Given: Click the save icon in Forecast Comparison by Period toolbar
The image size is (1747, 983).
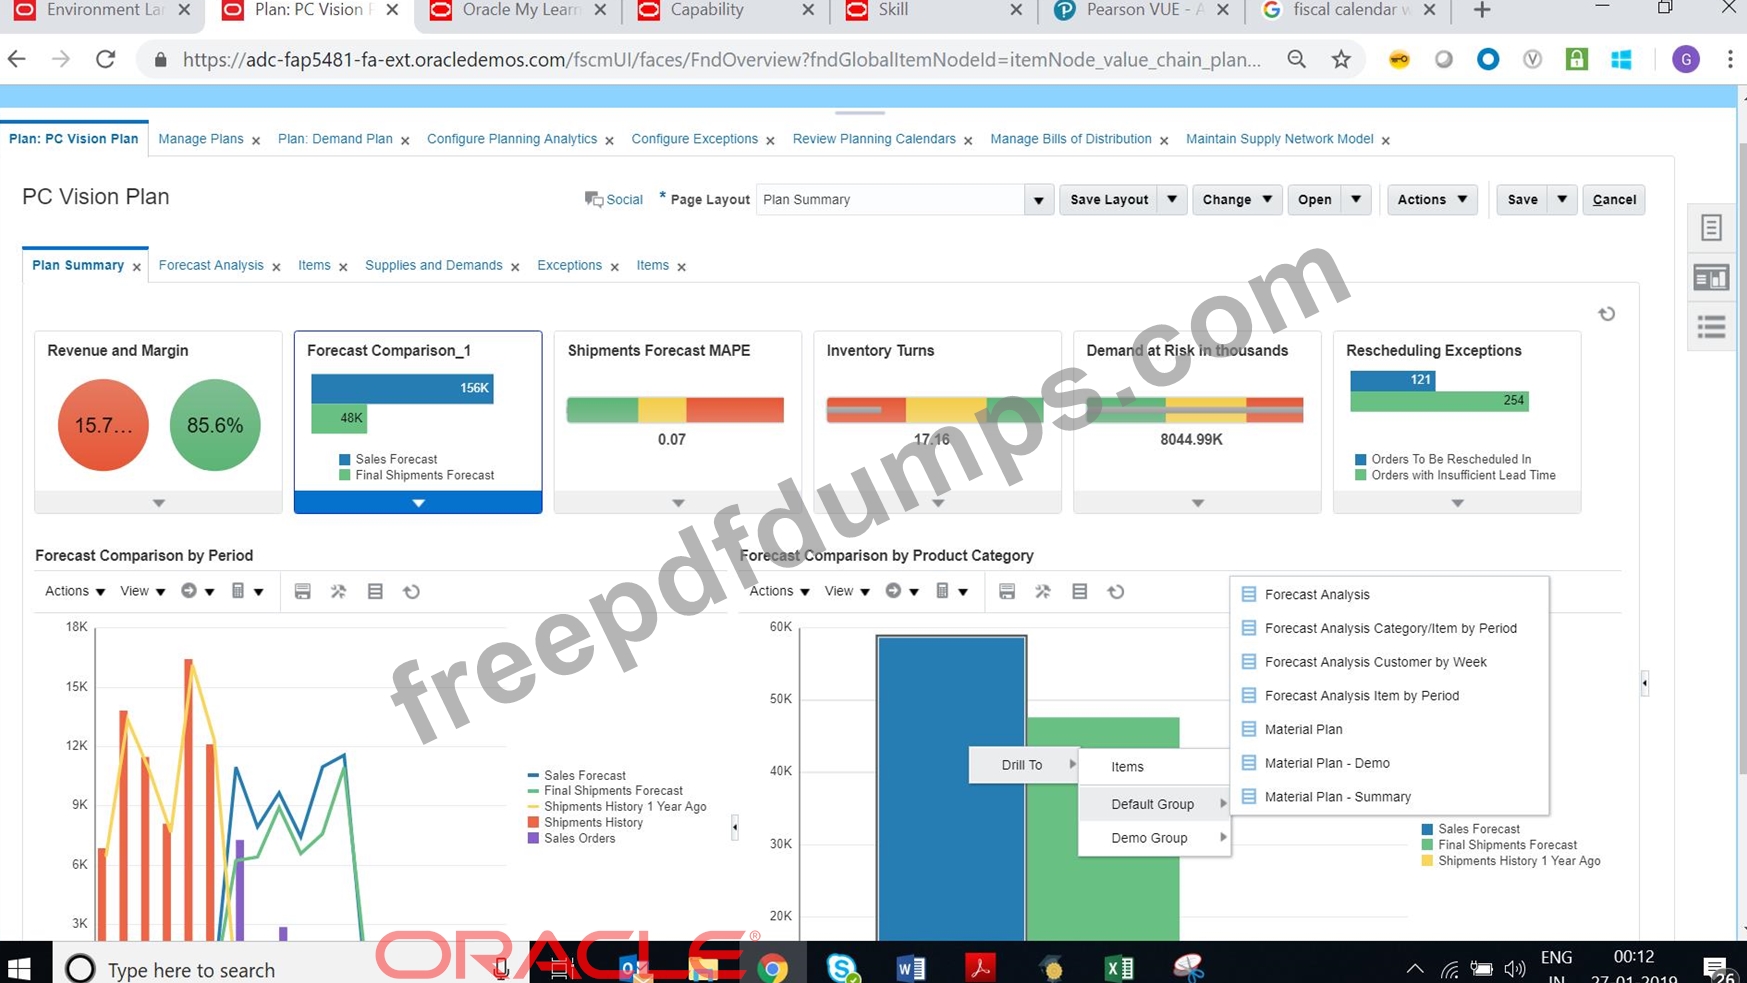Looking at the screenshot, I should coord(303,592).
